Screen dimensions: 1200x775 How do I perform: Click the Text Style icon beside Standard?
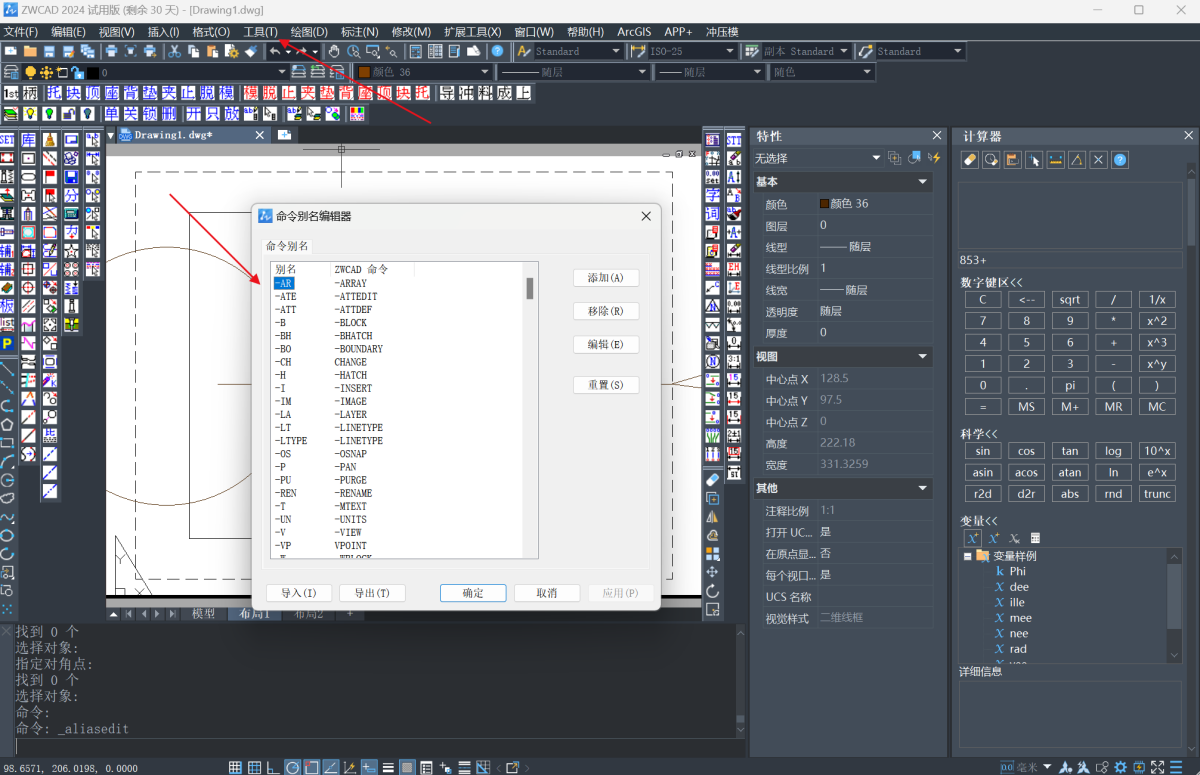(x=524, y=51)
